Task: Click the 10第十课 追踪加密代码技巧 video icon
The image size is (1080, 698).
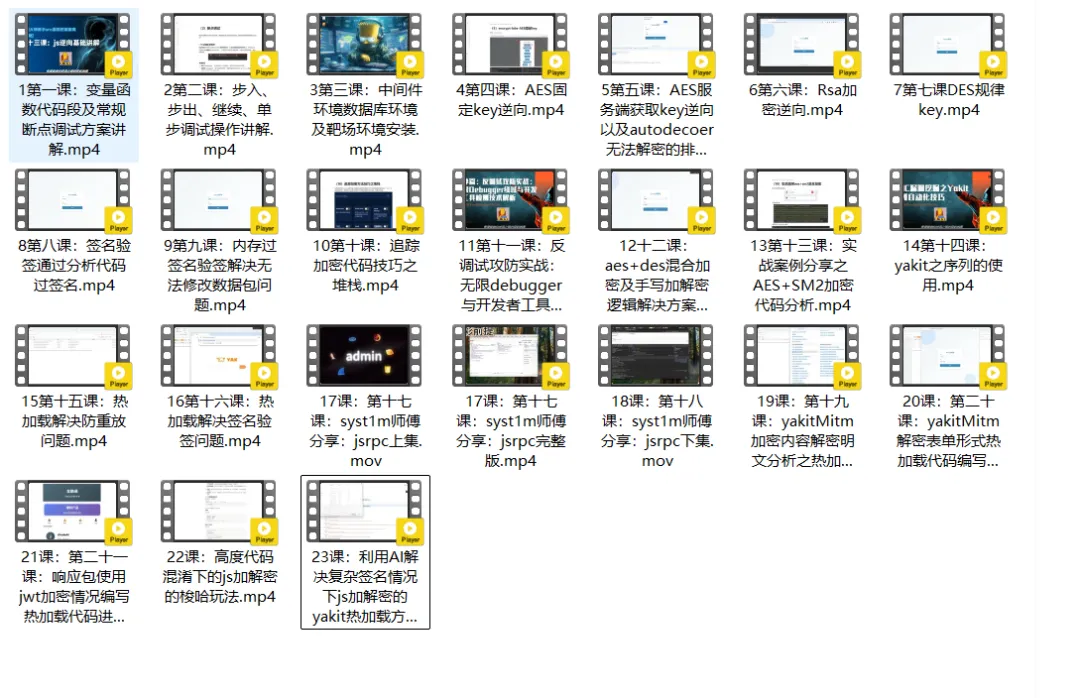Action: coord(365,201)
